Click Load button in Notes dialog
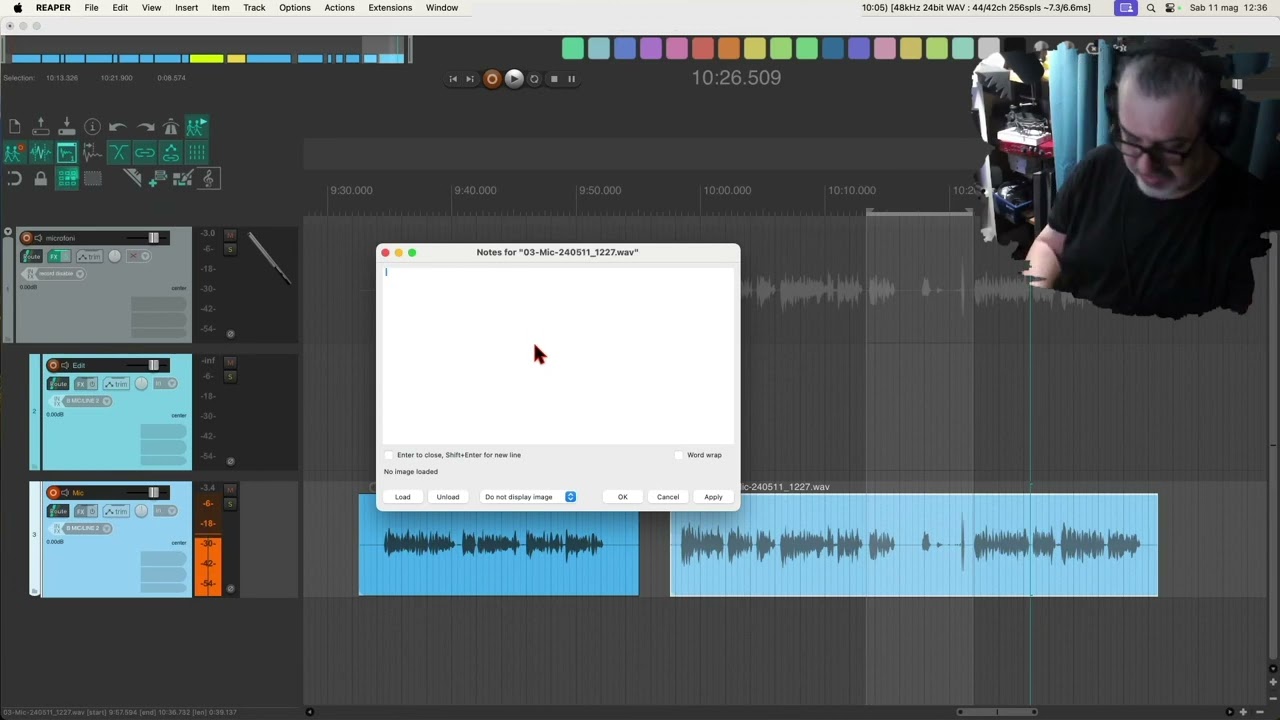This screenshot has height=720, width=1280. click(402, 497)
